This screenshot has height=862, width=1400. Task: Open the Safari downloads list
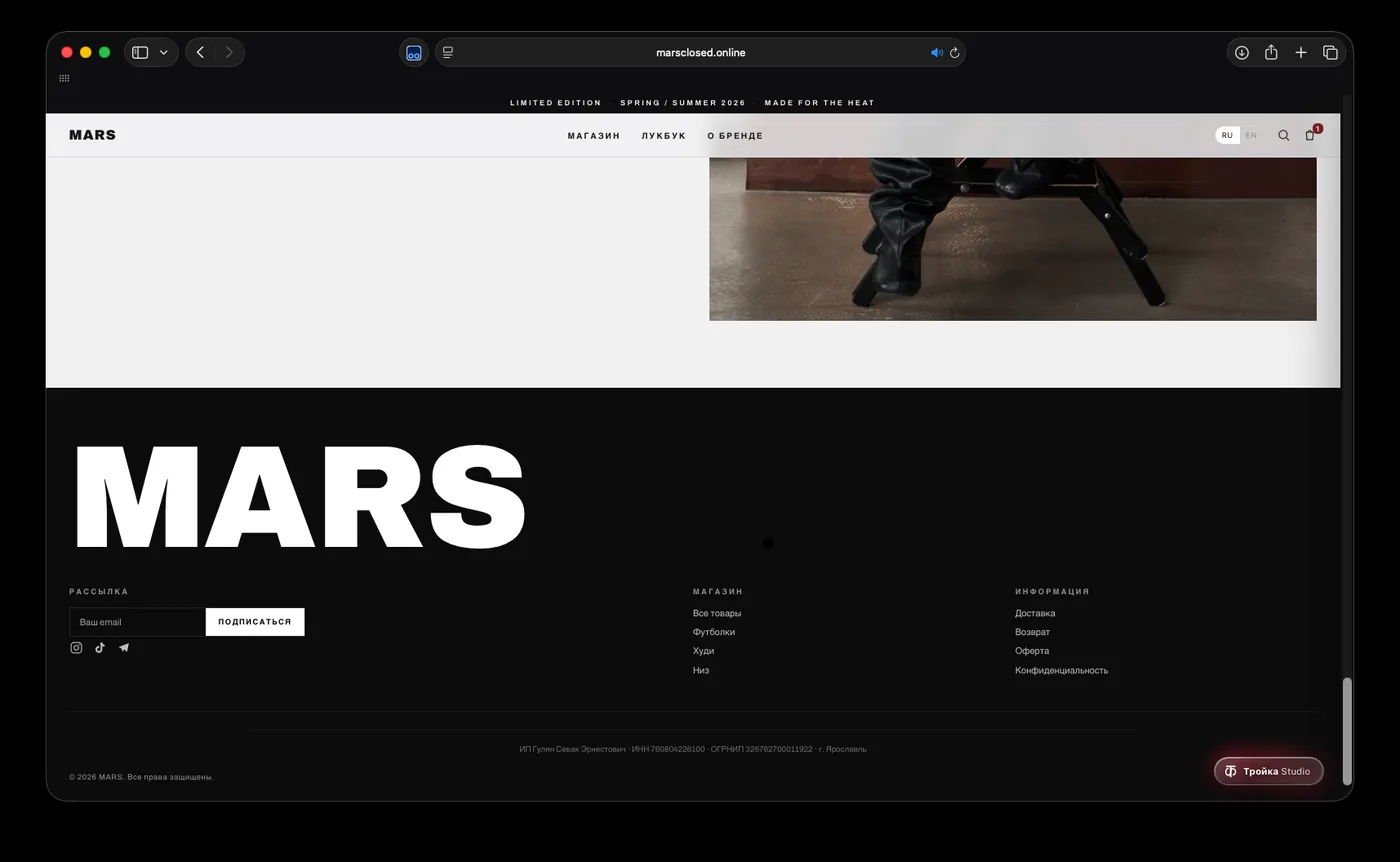click(x=1241, y=52)
